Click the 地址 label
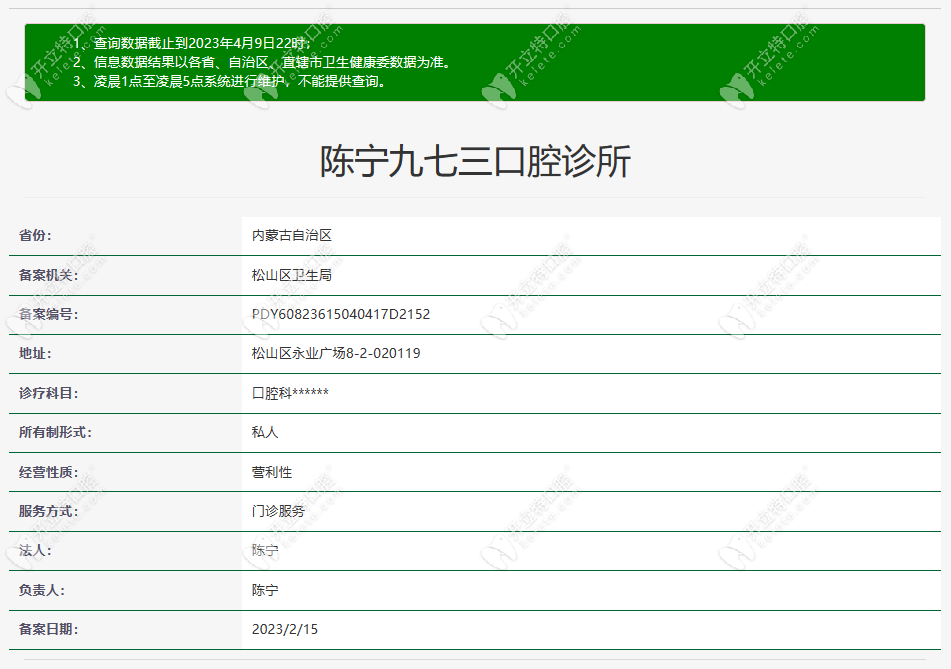The width and height of the screenshot is (951, 669). [x=35, y=353]
